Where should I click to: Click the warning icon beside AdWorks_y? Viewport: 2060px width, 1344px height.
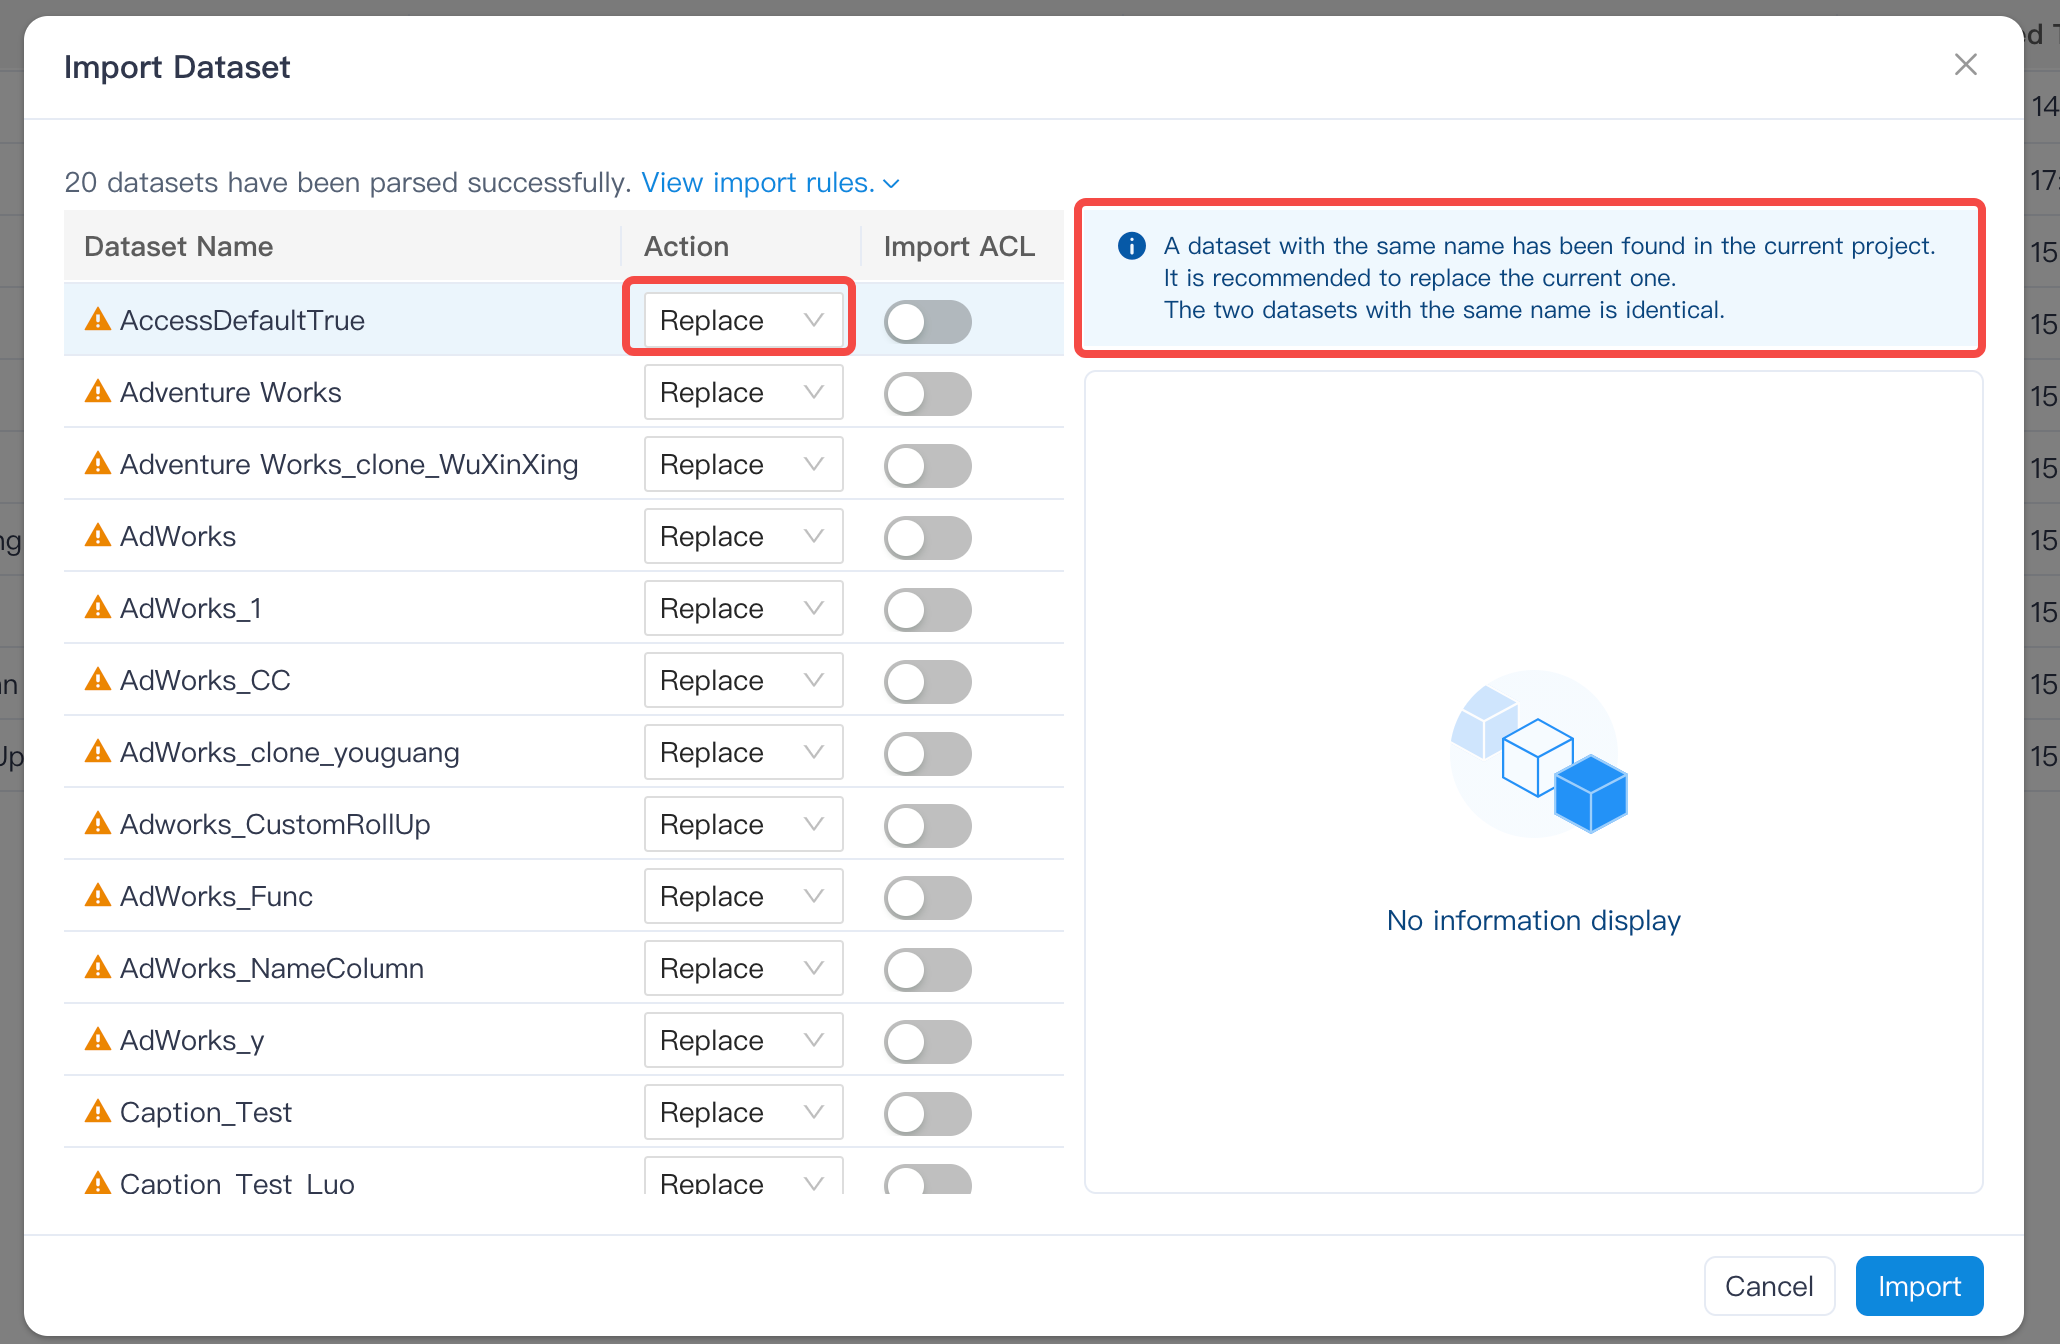(98, 1040)
